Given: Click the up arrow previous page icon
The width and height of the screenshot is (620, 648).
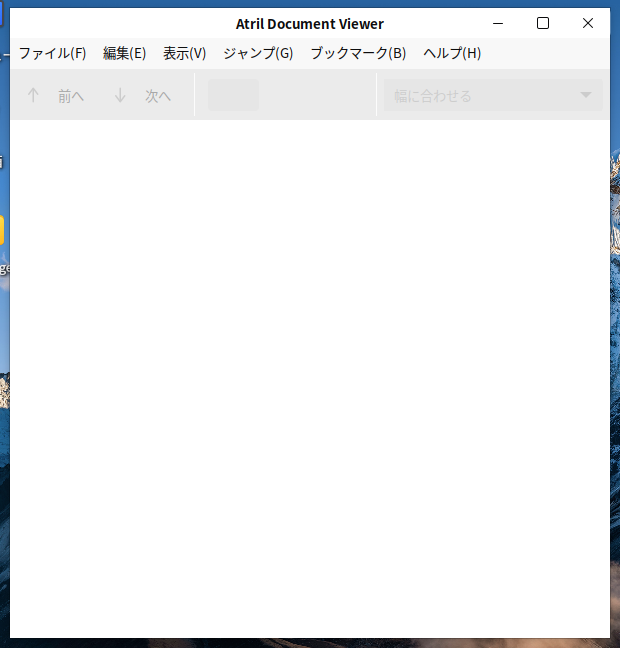Looking at the screenshot, I should (x=33, y=95).
